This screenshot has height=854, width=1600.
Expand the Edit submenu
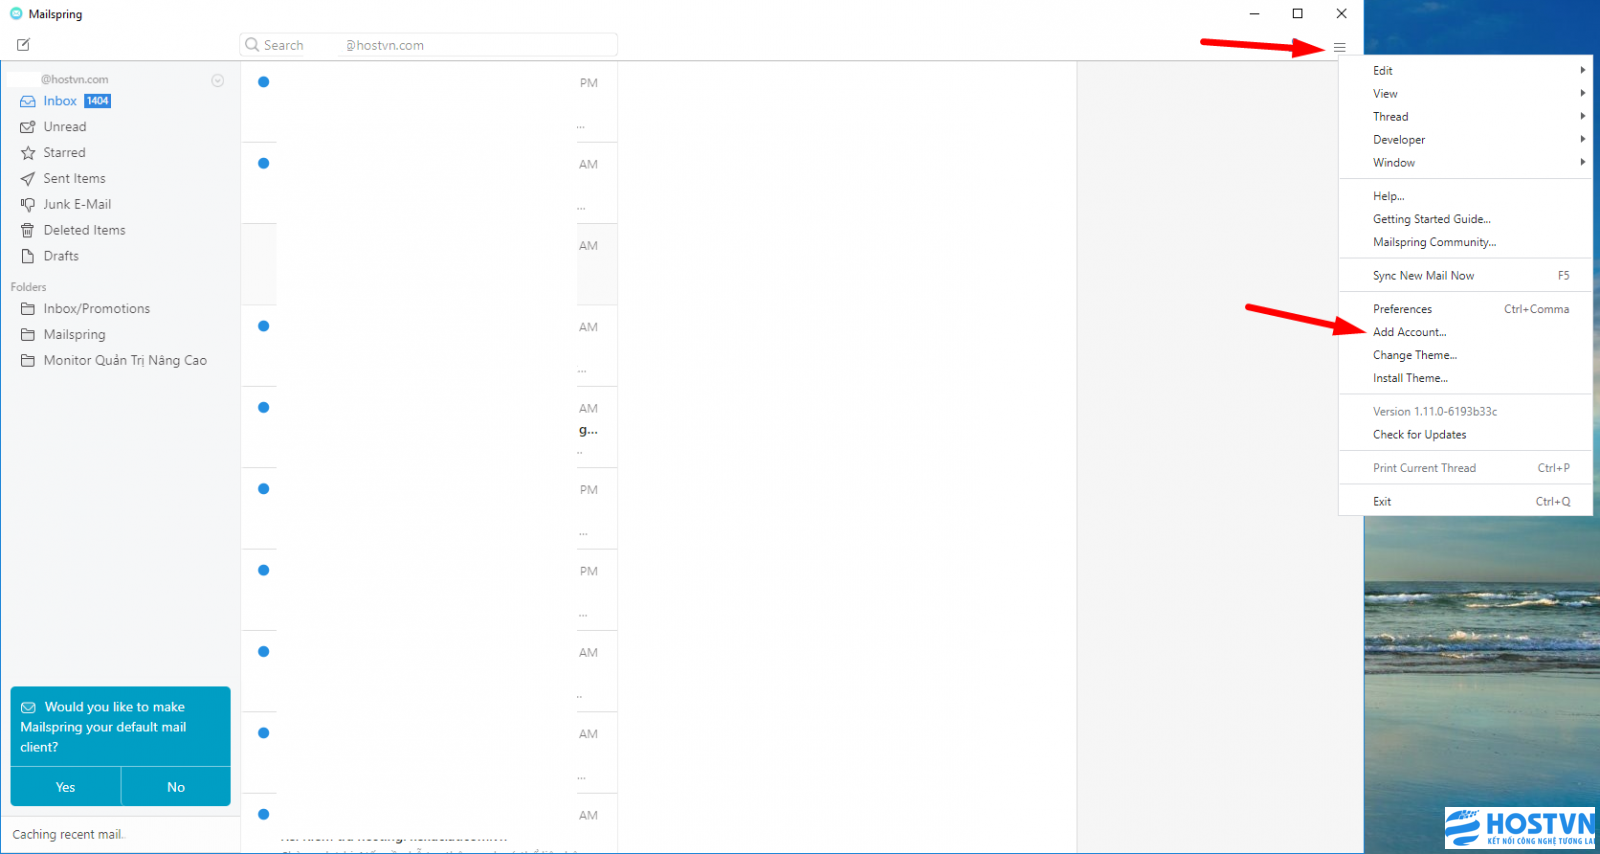pyautogui.click(x=1465, y=70)
